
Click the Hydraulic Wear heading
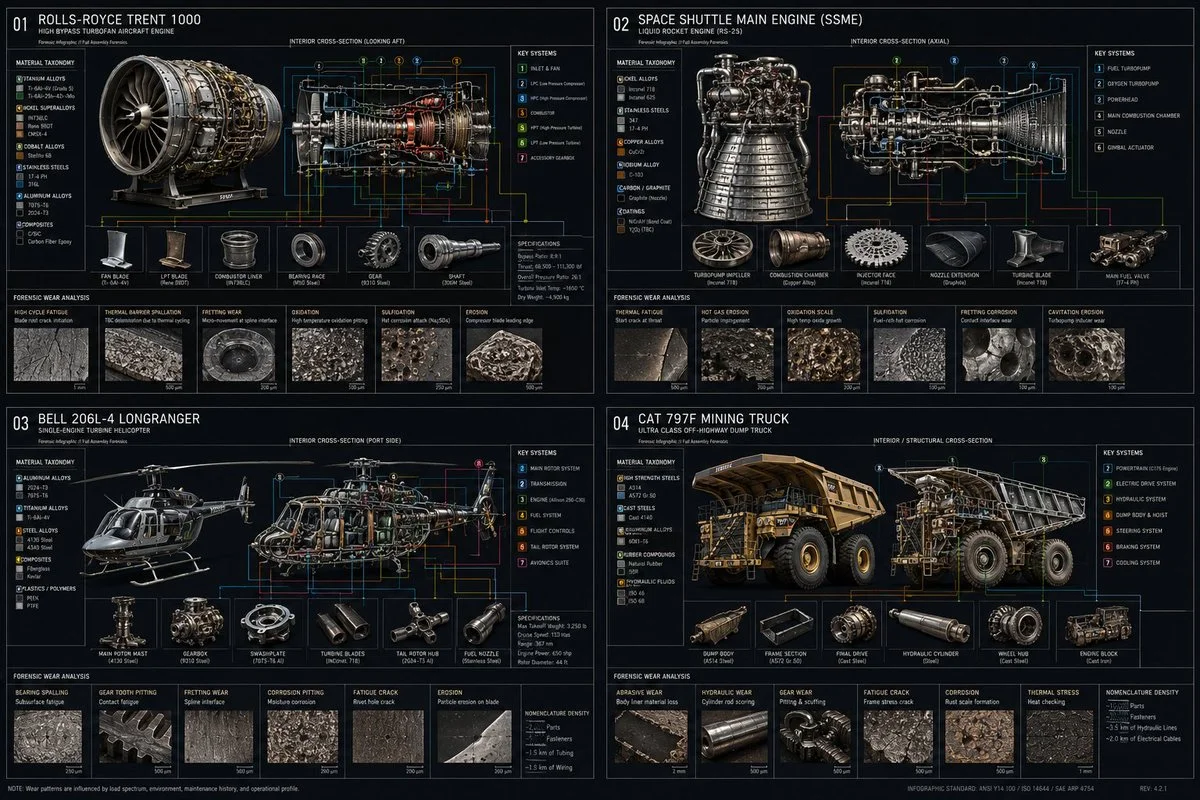[x=726, y=690]
